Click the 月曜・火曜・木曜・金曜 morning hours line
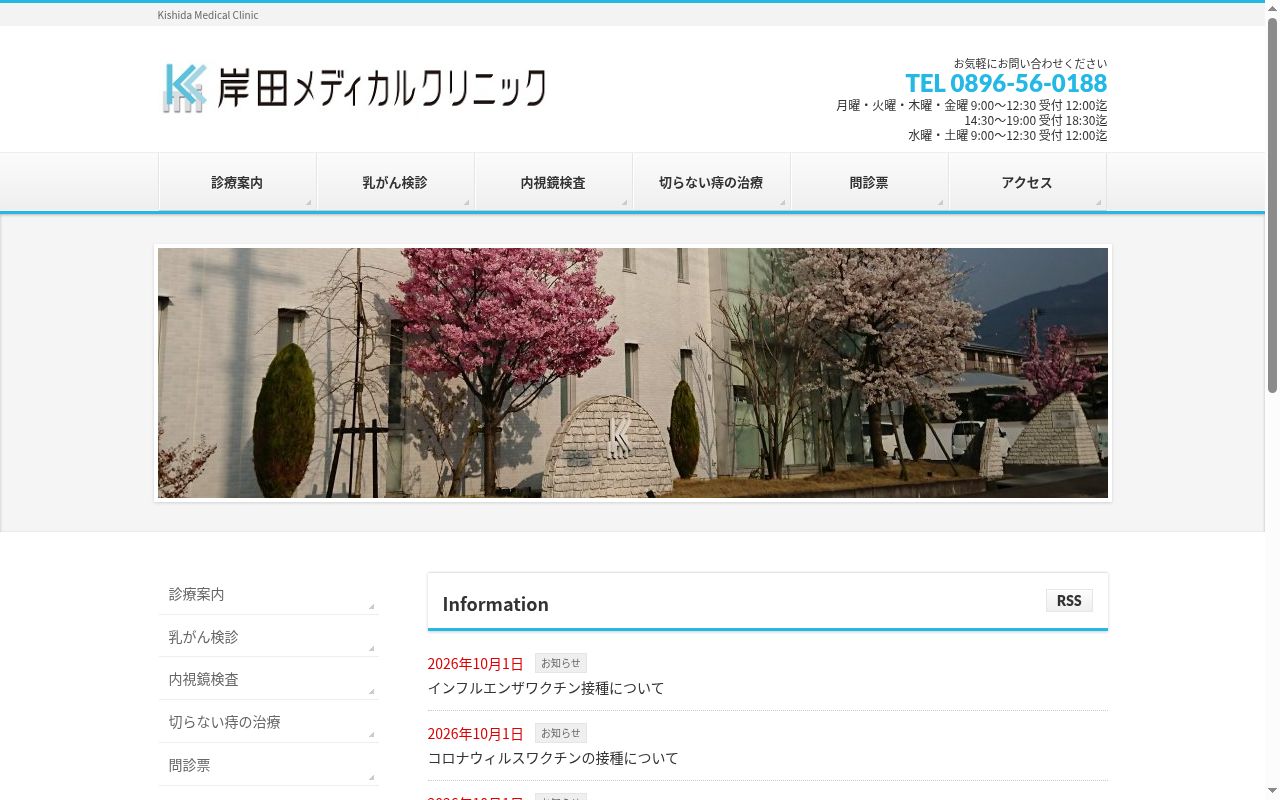1280x800 pixels. 972,105
